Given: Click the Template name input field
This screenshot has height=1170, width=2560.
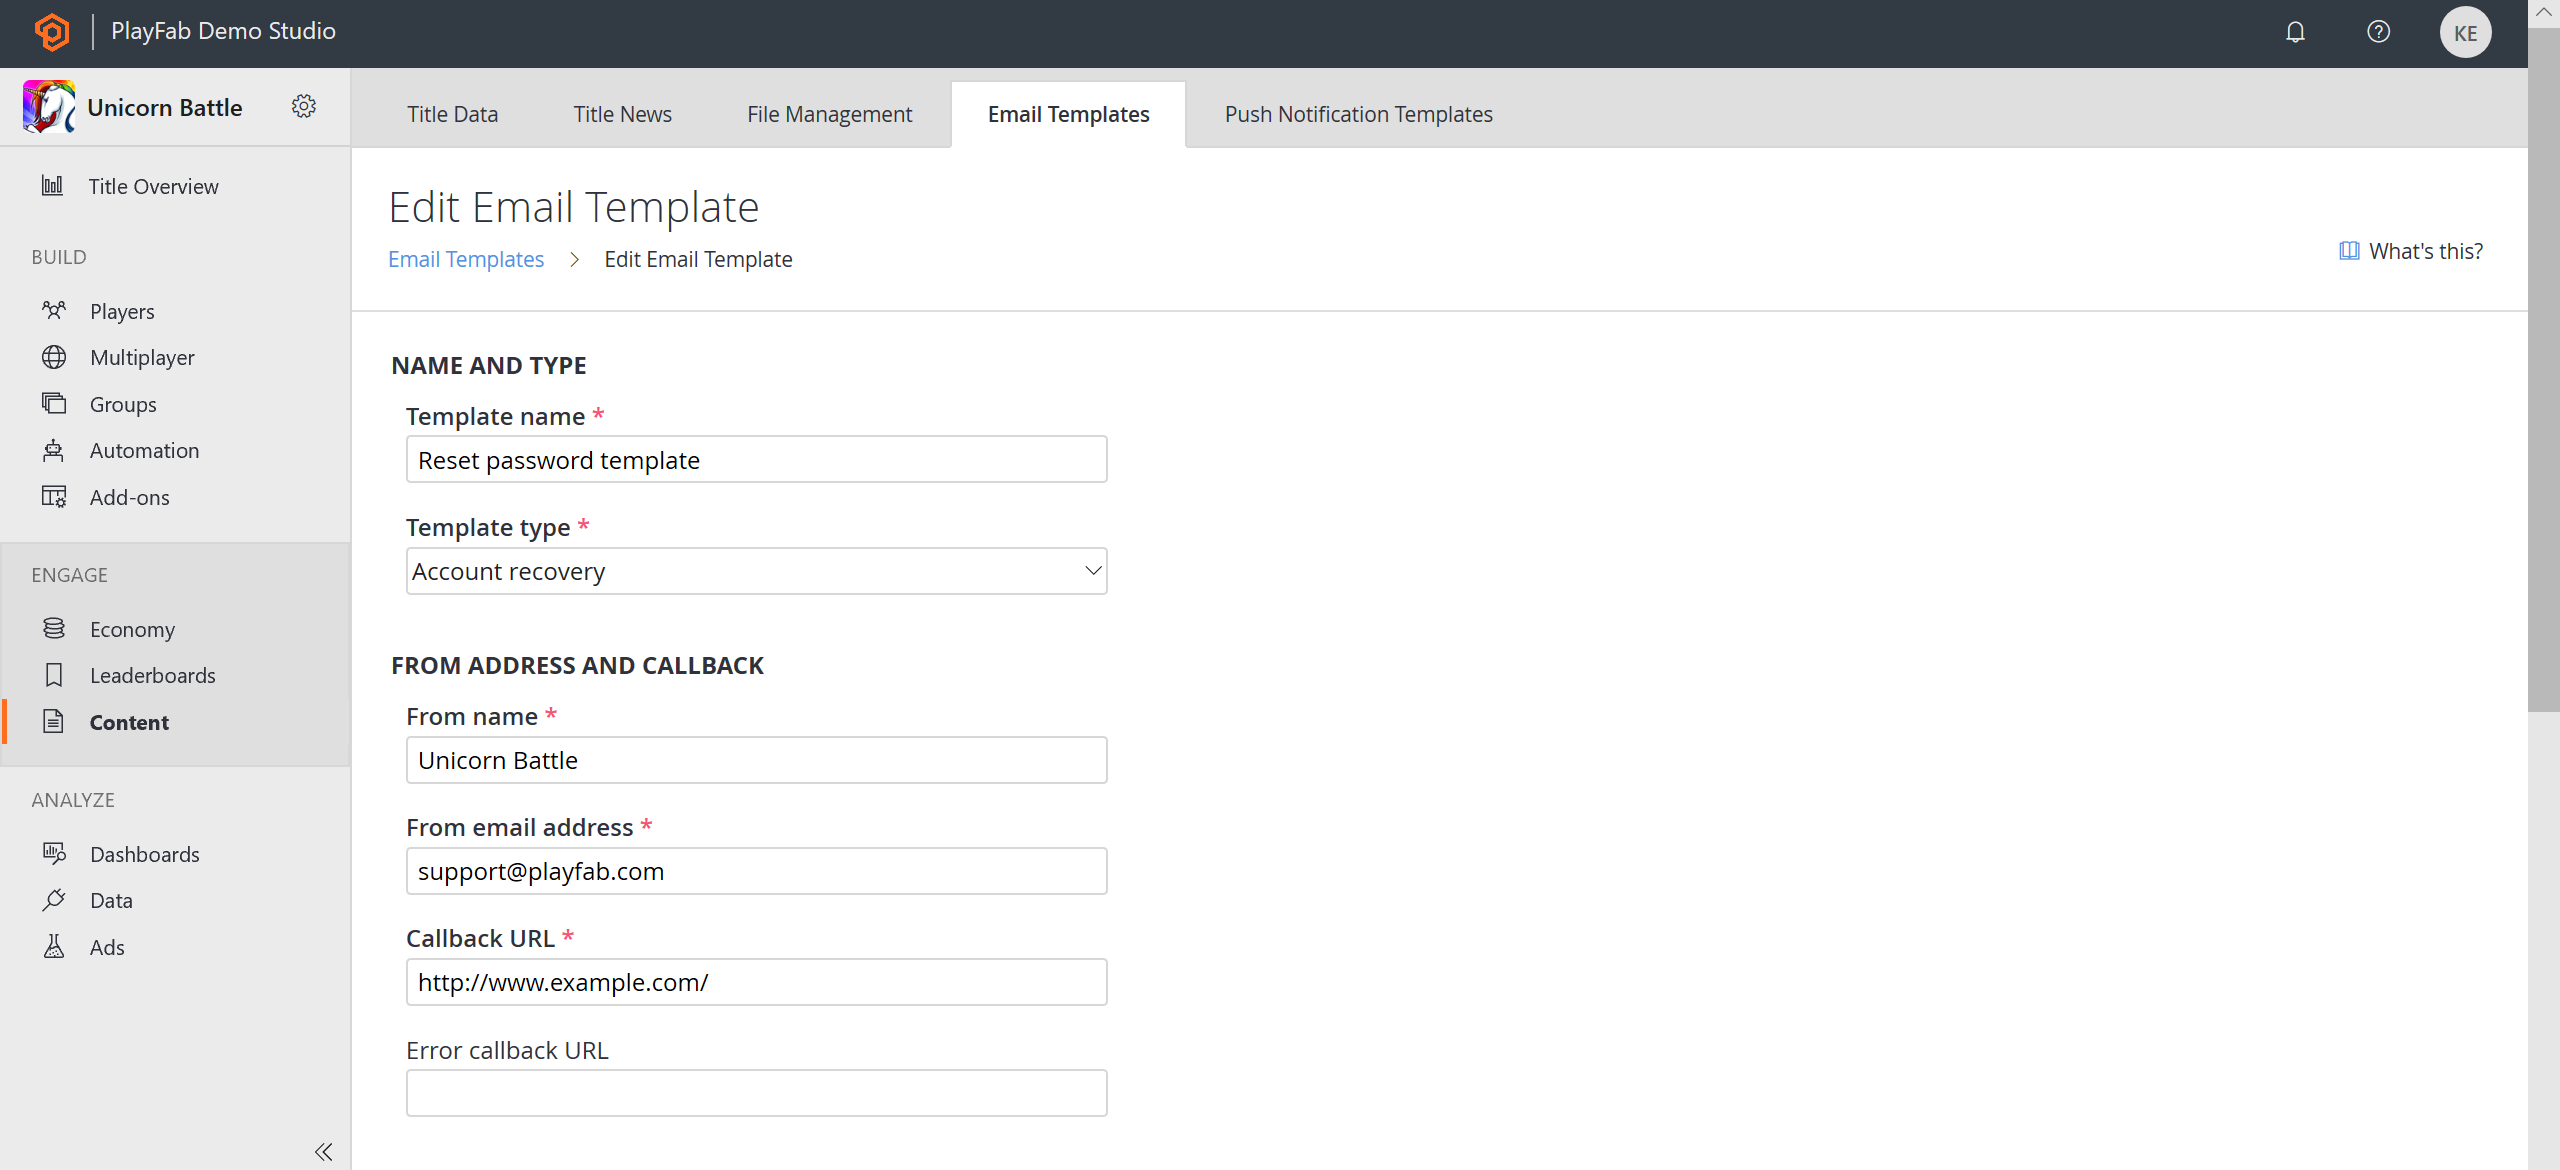Looking at the screenshot, I should 756,459.
